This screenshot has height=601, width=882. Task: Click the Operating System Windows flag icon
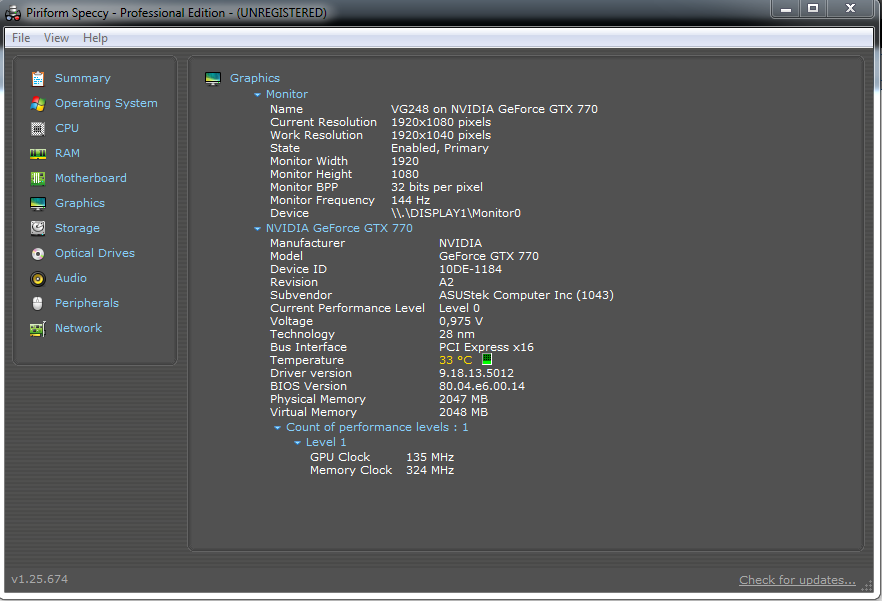[x=38, y=104]
